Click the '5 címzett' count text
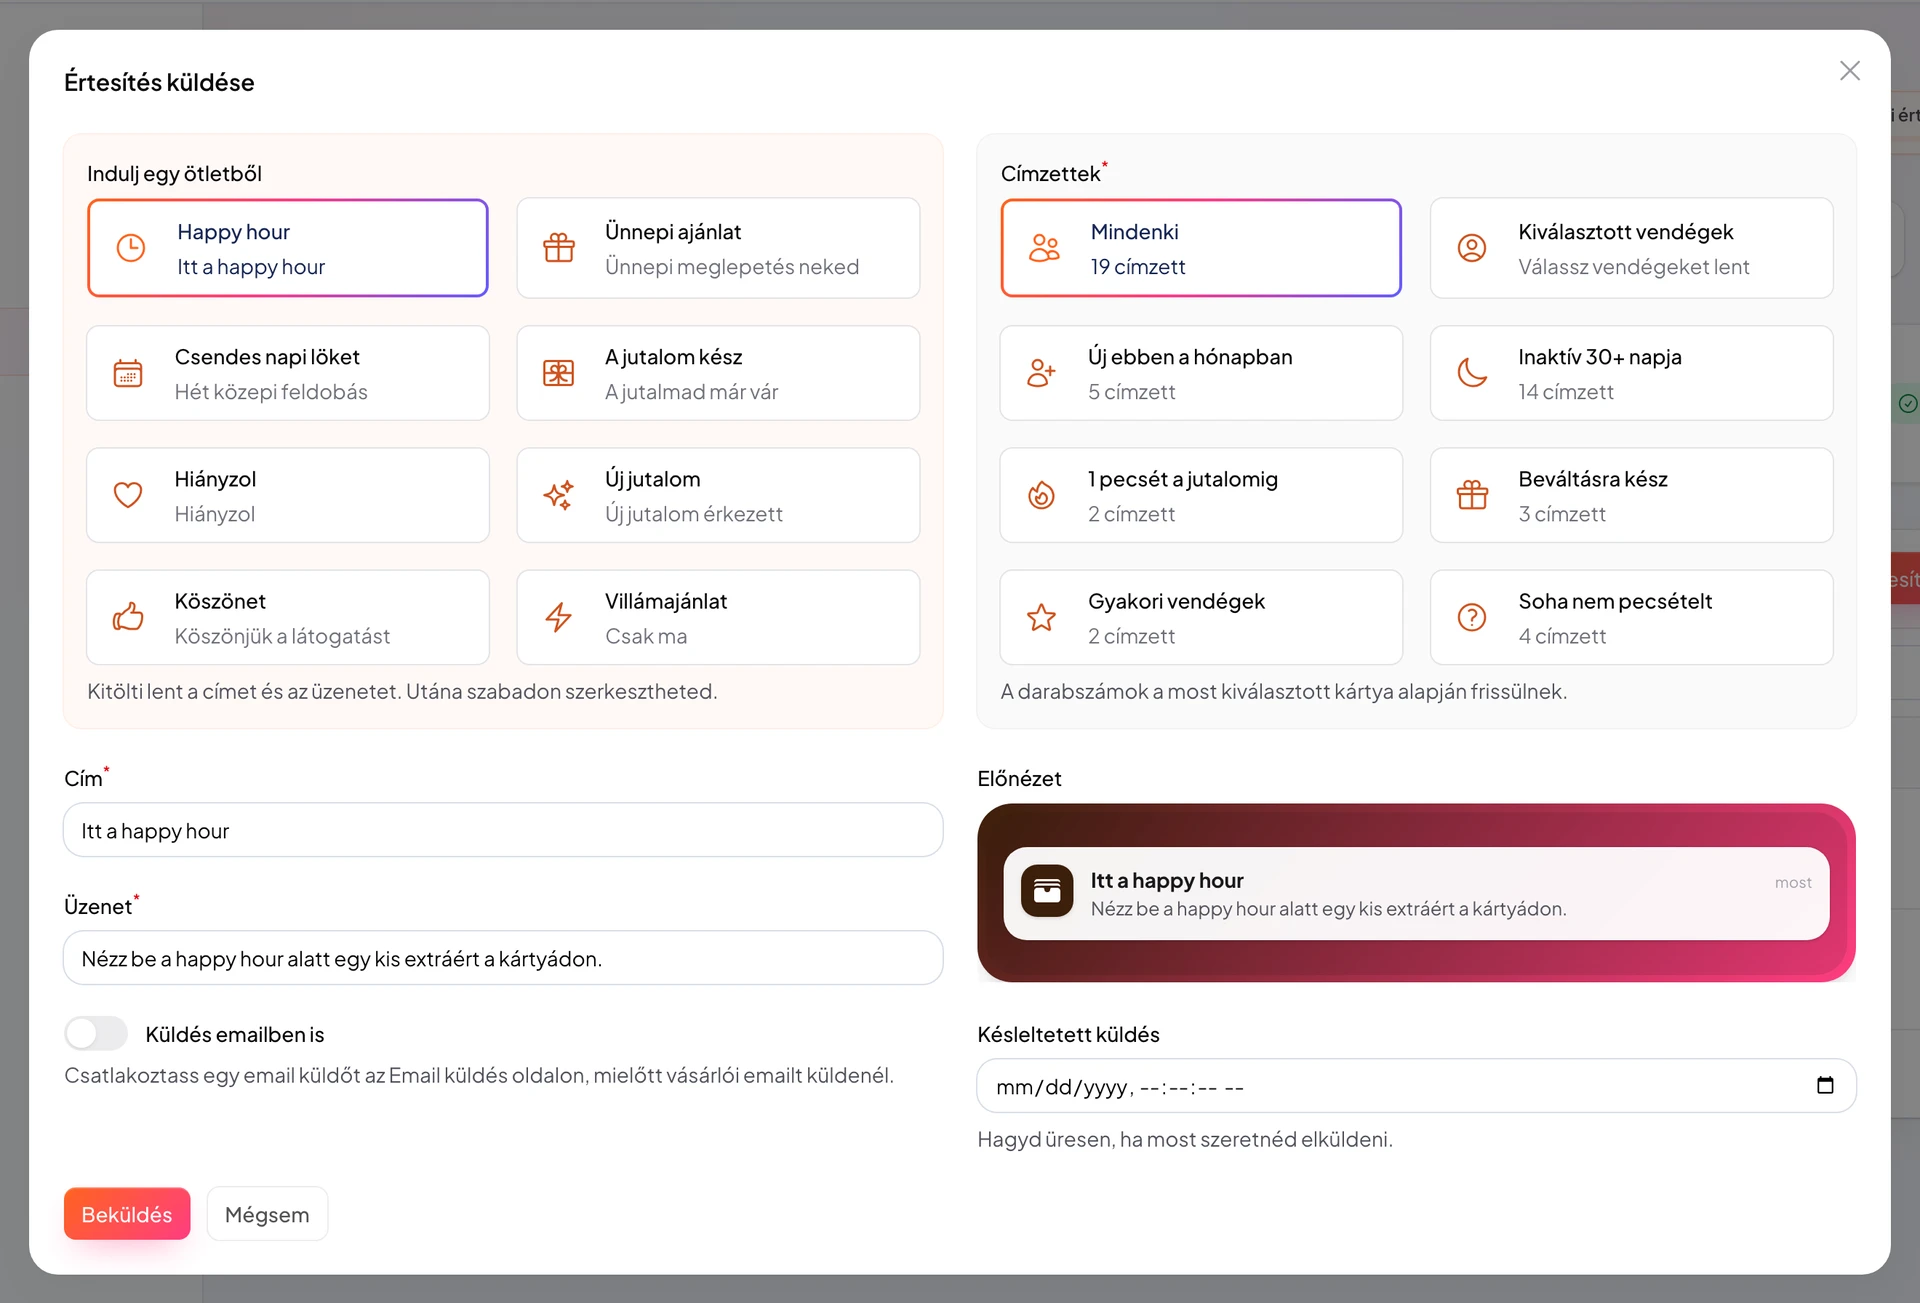Screen dimensions: 1920x1303 pyautogui.click(x=1132, y=392)
